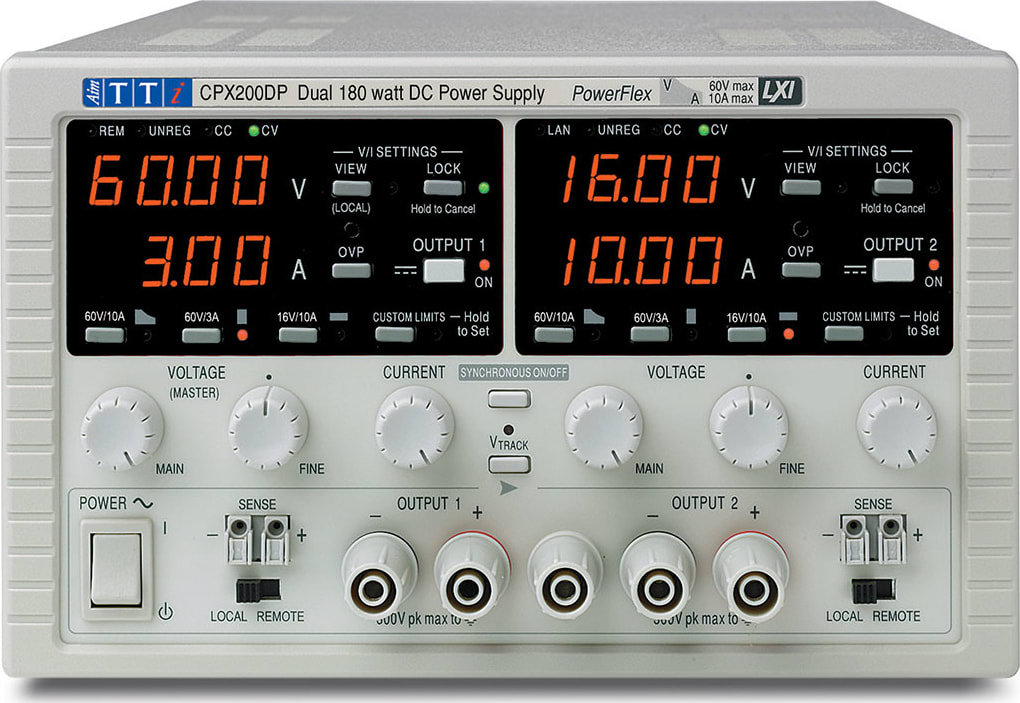The height and width of the screenshot is (703, 1020).
Task: Push Output 1 CUSTOM LIMITS button
Action: (395, 334)
